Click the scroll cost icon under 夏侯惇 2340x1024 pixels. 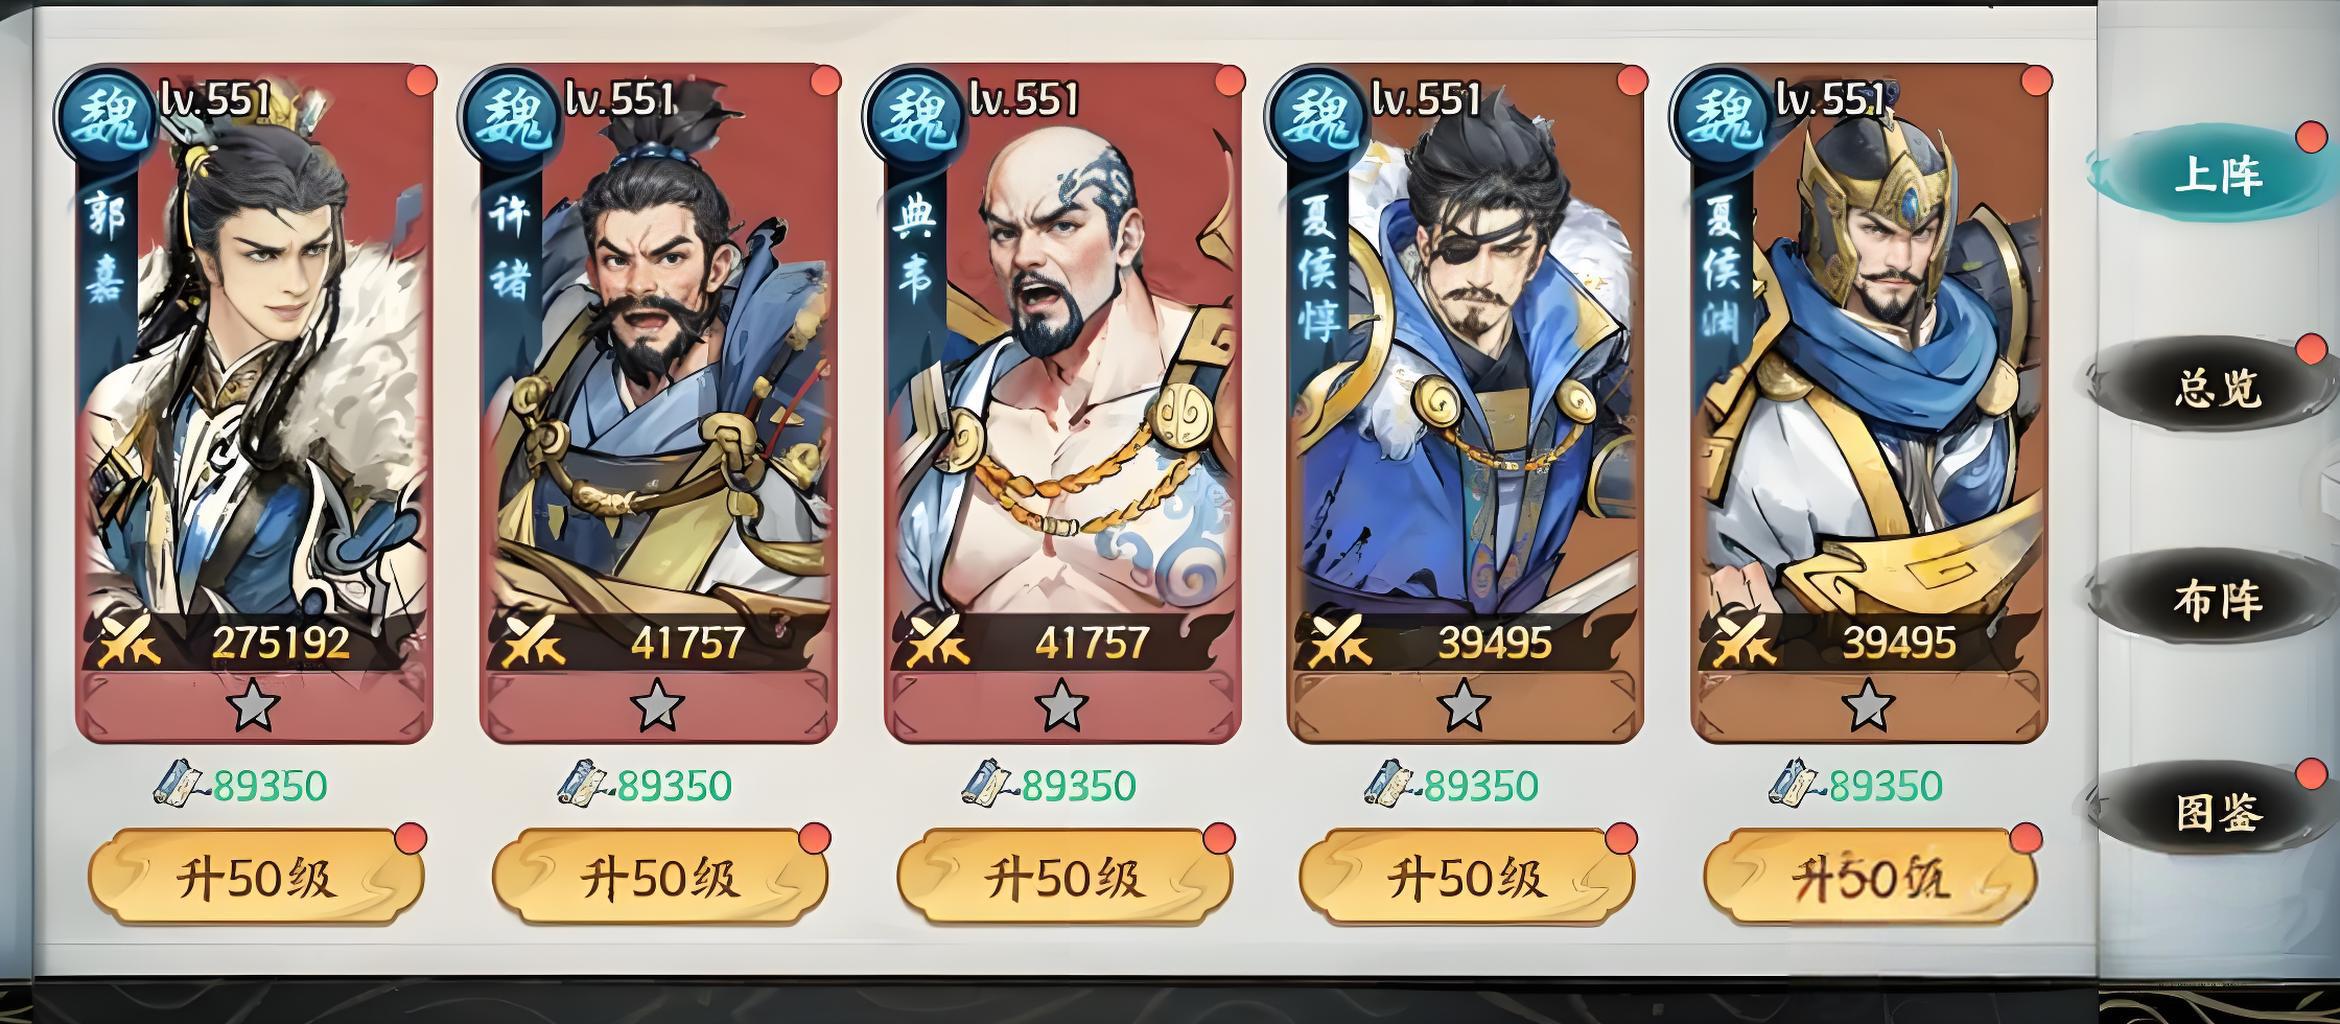(1389, 785)
